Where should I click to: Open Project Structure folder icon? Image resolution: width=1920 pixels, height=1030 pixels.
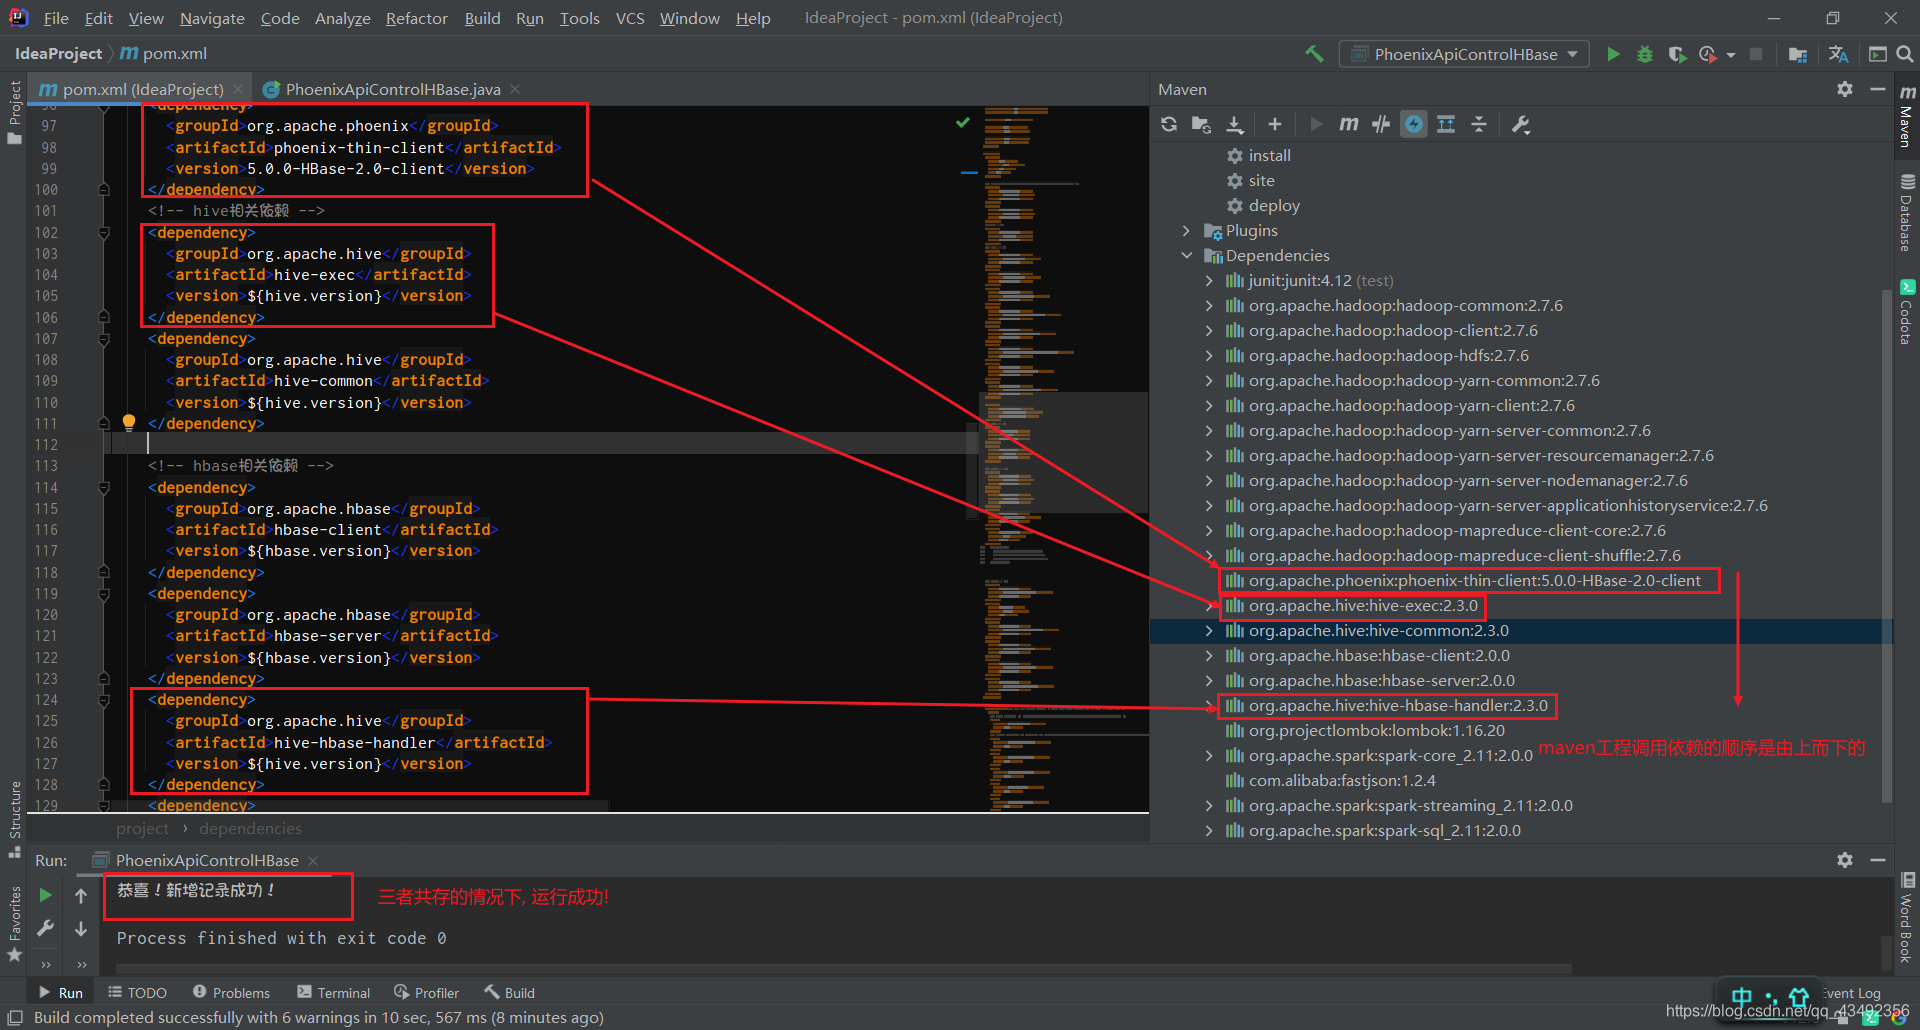pyautogui.click(x=1797, y=54)
